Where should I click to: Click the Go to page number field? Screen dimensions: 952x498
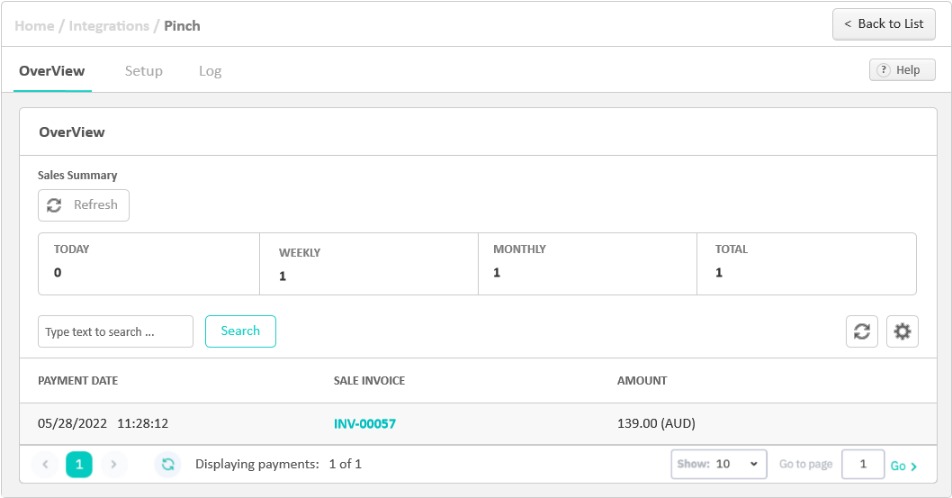862,464
